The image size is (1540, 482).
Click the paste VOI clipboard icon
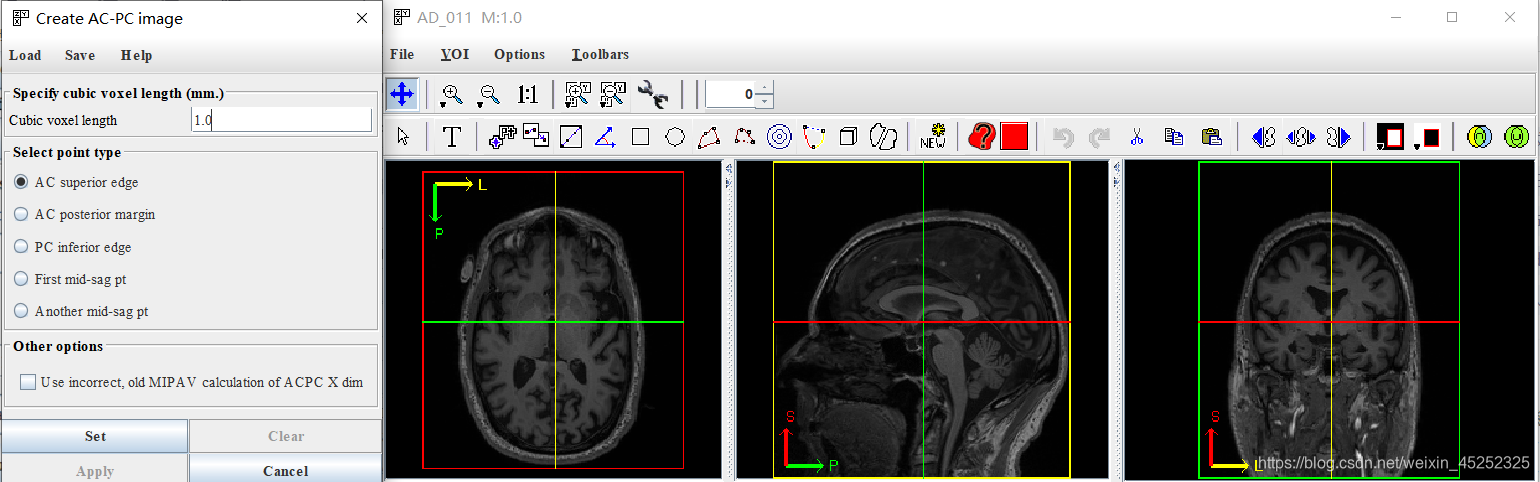point(1211,137)
